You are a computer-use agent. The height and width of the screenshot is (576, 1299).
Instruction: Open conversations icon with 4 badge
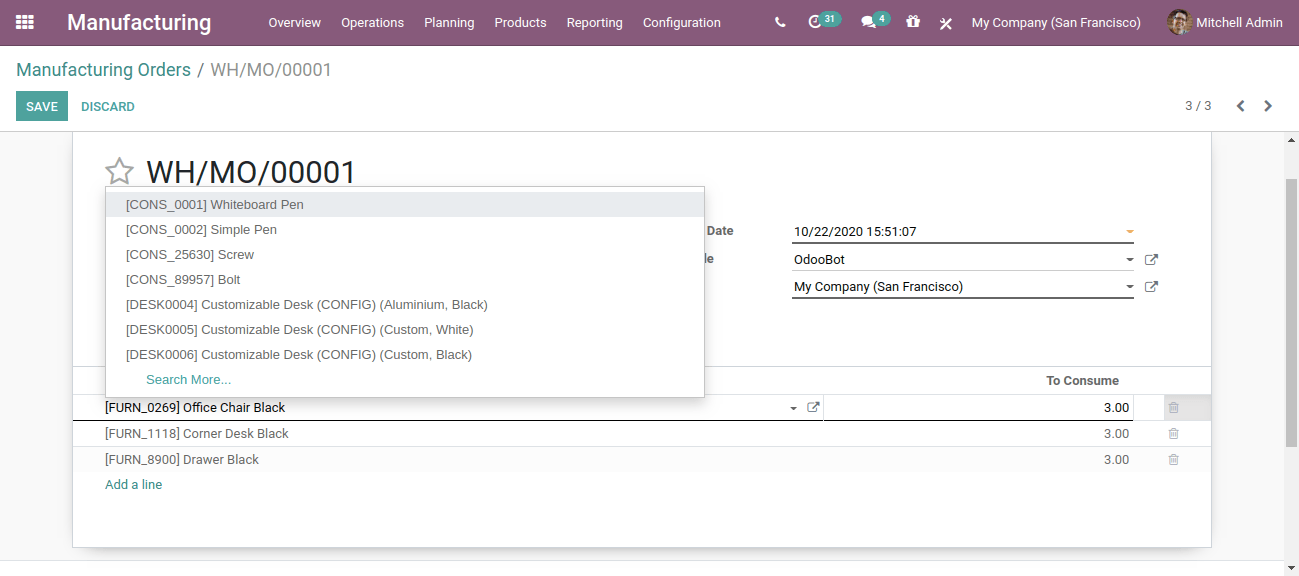pos(875,21)
